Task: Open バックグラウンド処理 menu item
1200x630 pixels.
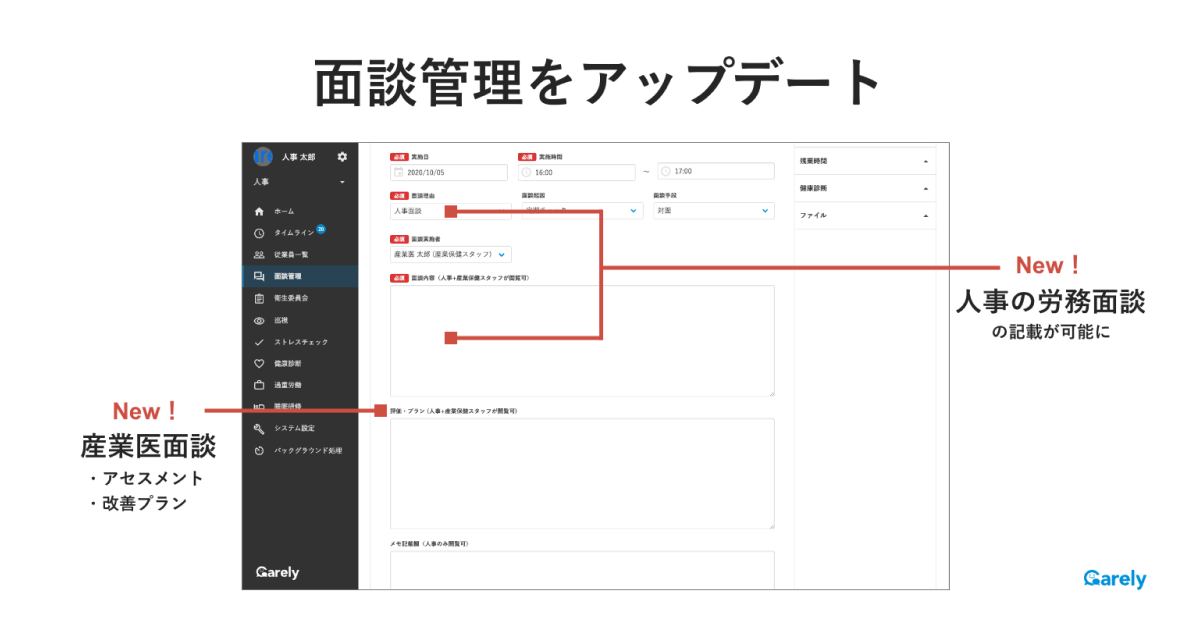Action: (x=307, y=451)
